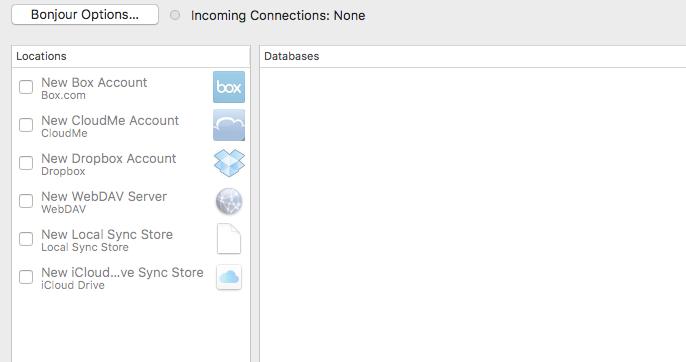The image size is (686, 362).
Task: Click the Local Sync Store document icon
Action: 229,239
